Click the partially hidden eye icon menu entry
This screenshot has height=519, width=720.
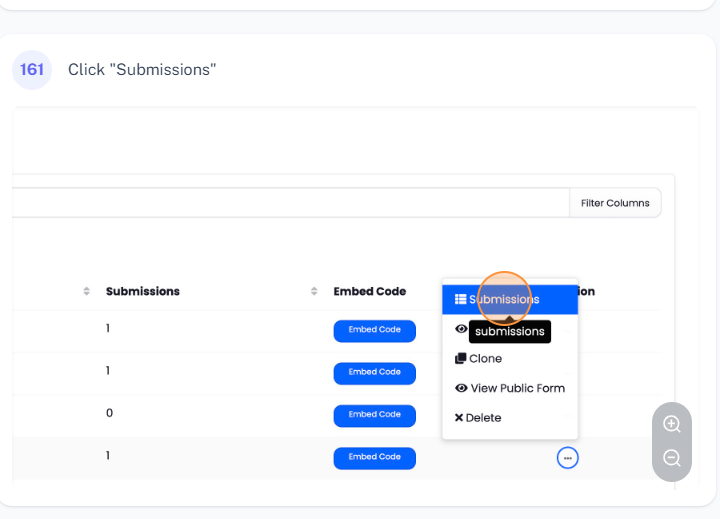pyautogui.click(x=460, y=328)
